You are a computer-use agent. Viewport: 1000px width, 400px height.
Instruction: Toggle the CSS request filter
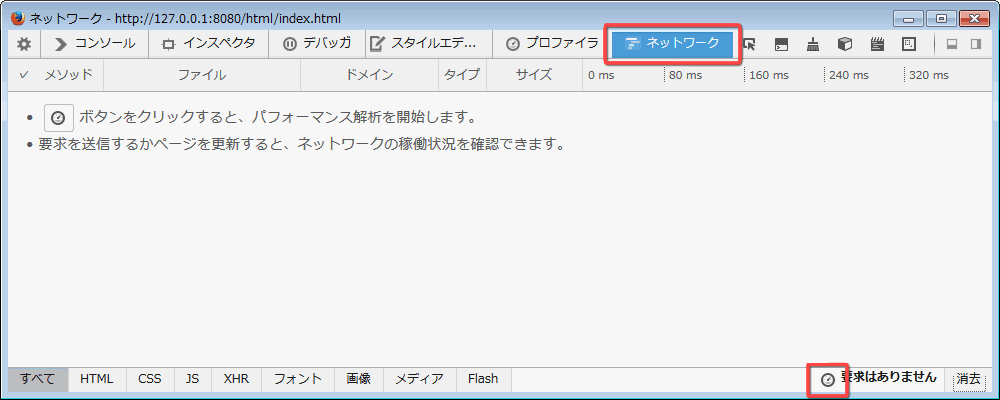[150, 379]
